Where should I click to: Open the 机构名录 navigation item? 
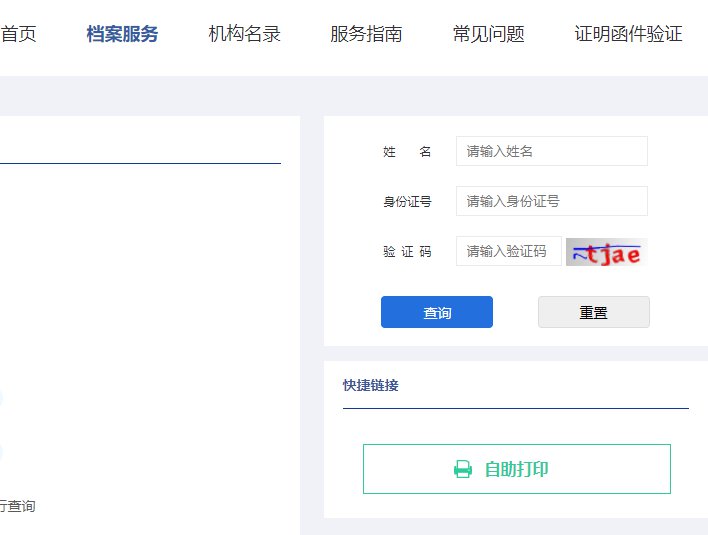click(x=244, y=34)
